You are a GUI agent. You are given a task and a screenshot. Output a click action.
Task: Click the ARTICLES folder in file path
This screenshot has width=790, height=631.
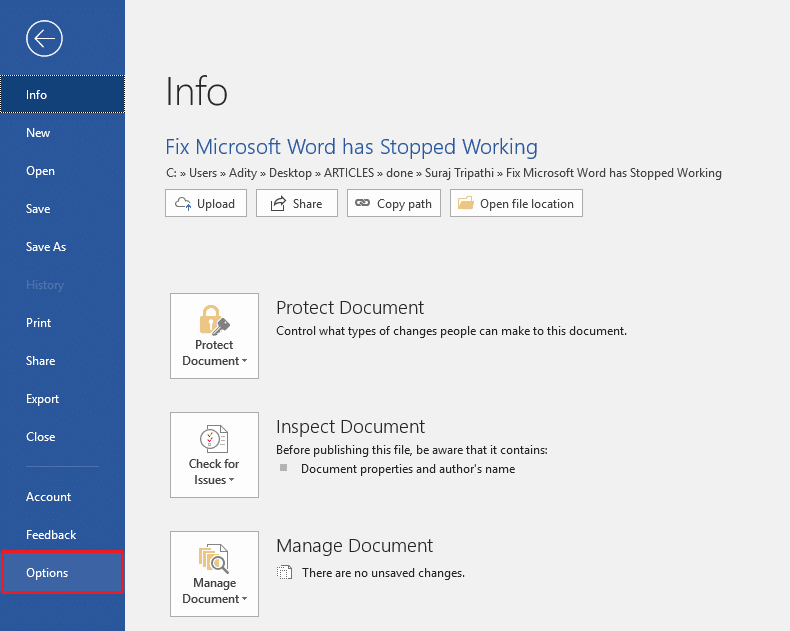tap(348, 173)
